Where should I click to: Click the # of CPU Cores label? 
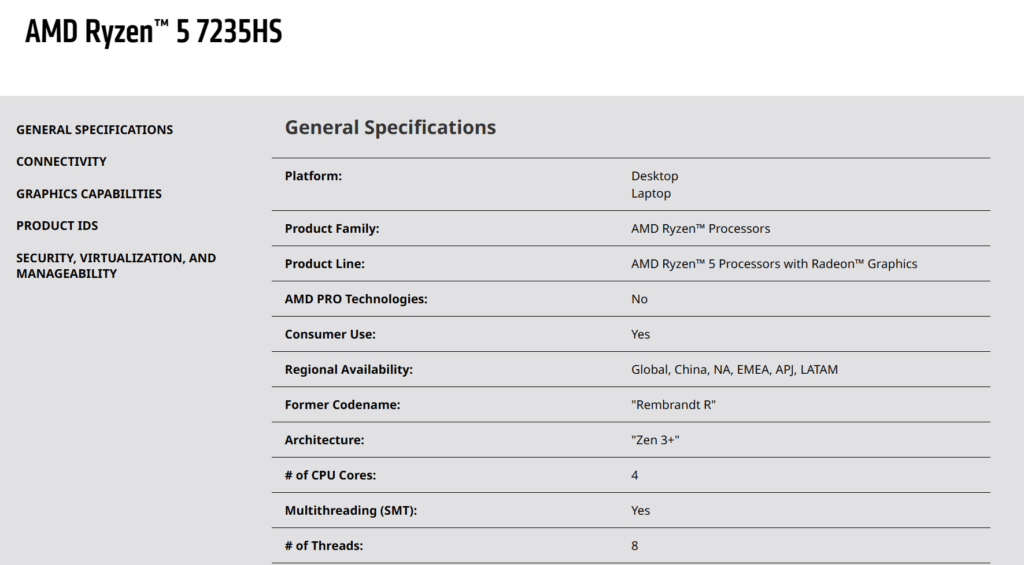pyautogui.click(x=330, y=476)
